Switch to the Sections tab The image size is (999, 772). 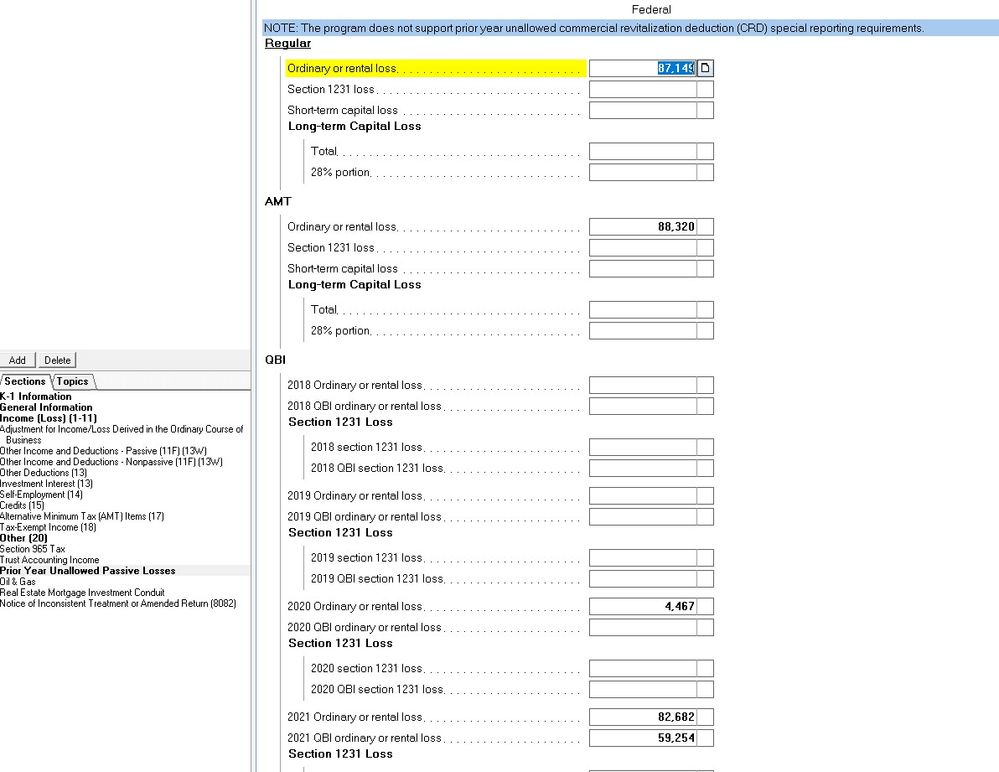coord(24,381)
